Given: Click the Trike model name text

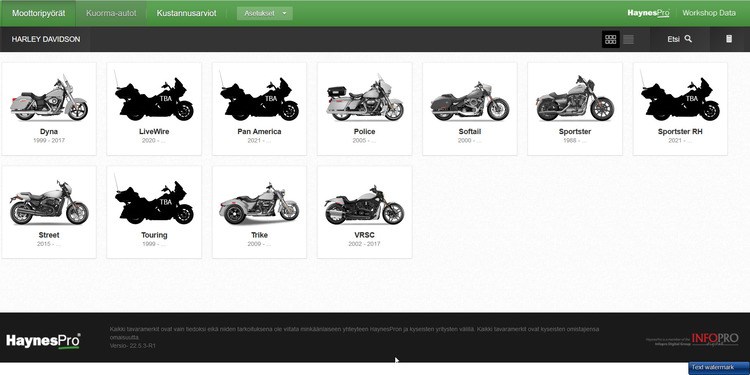Looking at the screenshot, I should click(259, 235).
